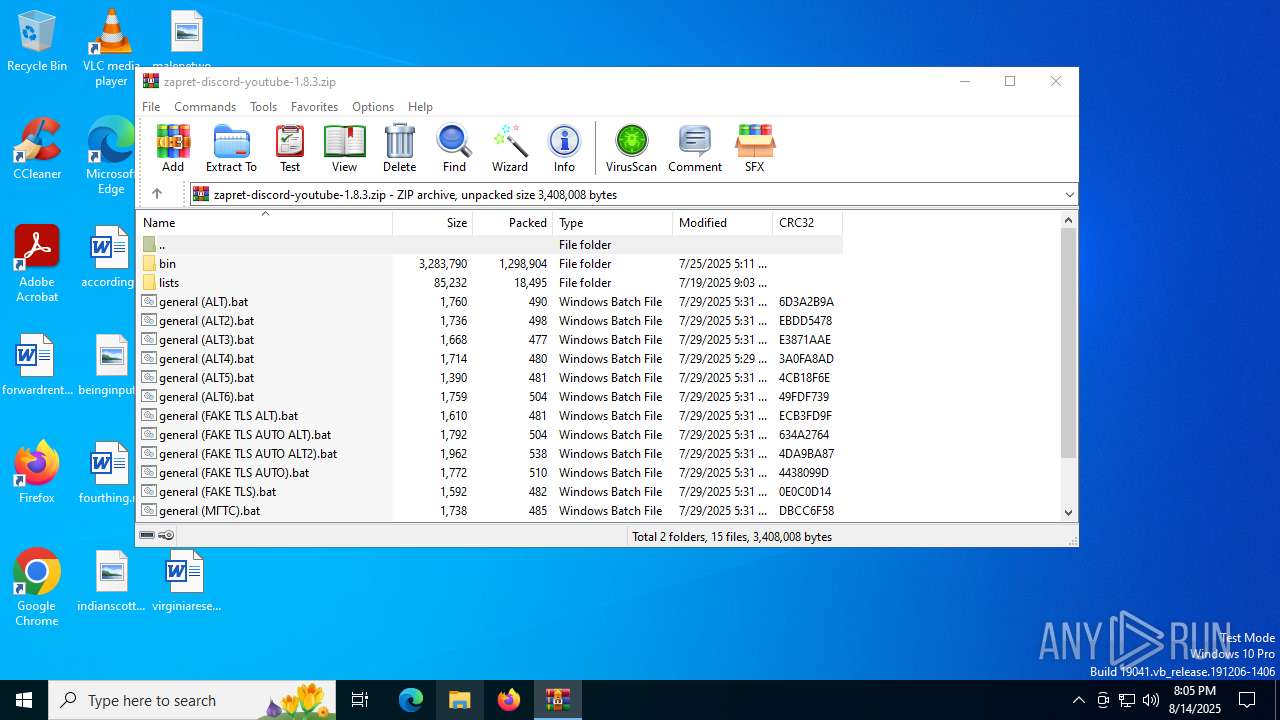Select general (FAKE TLS).bat file

(x=490, y=491)
